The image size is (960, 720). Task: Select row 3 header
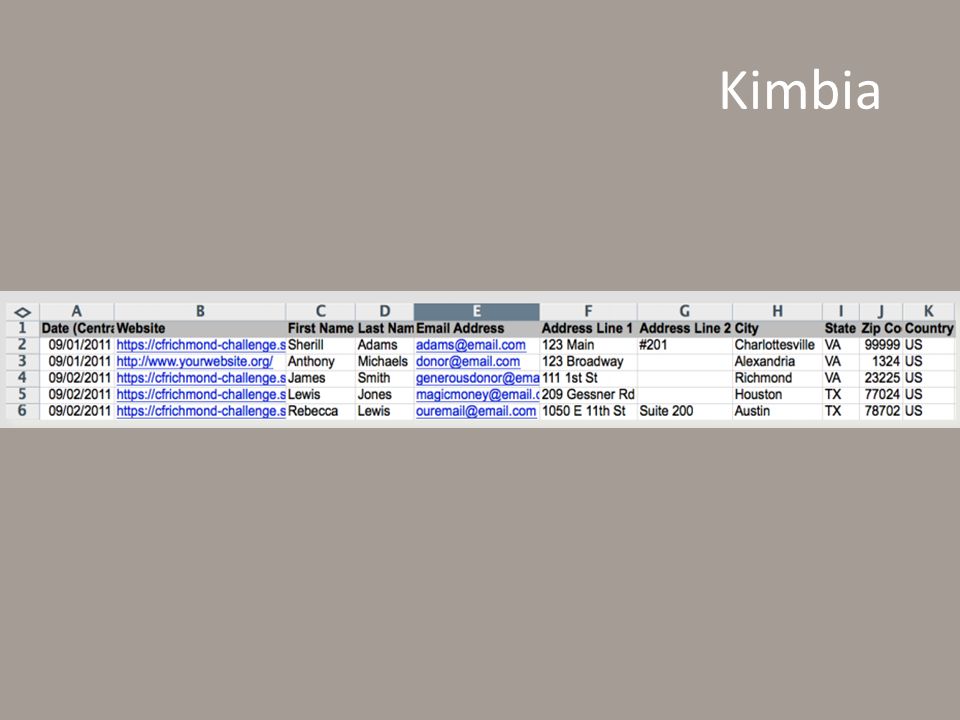point(23,361)
